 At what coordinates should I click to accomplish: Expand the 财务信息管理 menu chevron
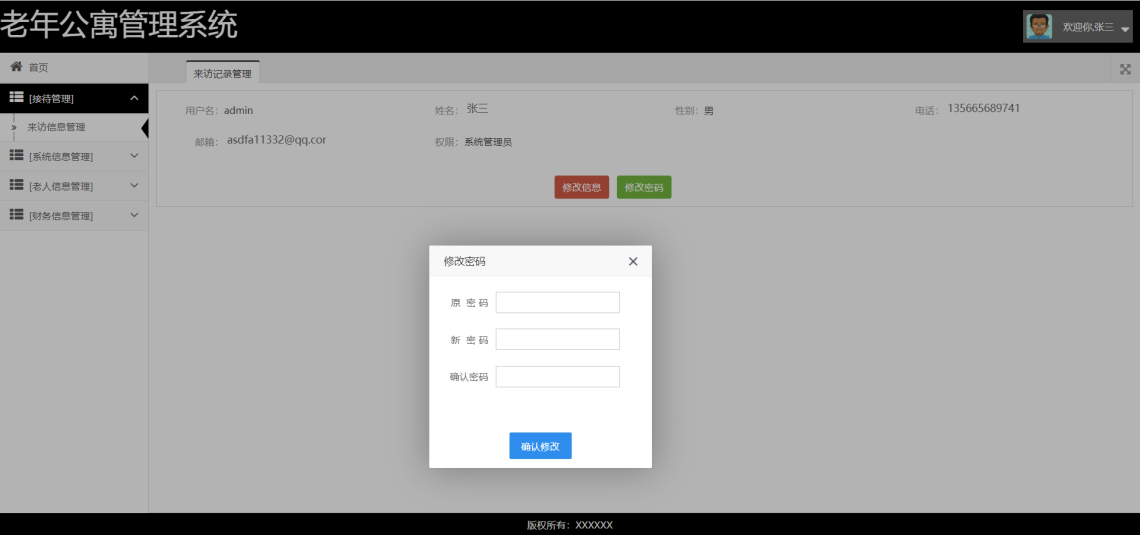click(x=134, y=215)
